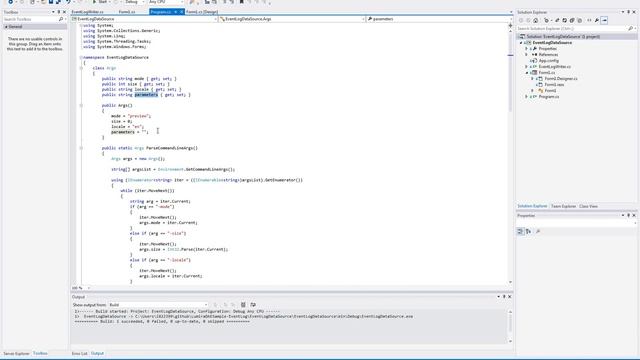Click the Alphabetical sort icon in Properties
The image size is (640, 360).
(529, 231)
